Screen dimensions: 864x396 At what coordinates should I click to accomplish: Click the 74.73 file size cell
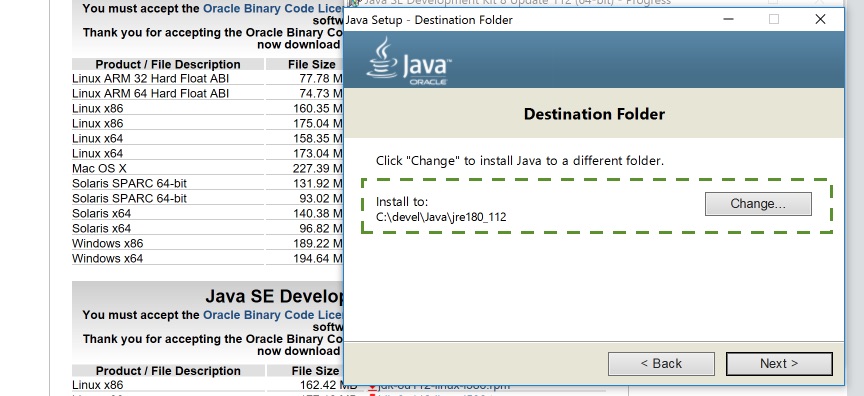tap(321, 93)
